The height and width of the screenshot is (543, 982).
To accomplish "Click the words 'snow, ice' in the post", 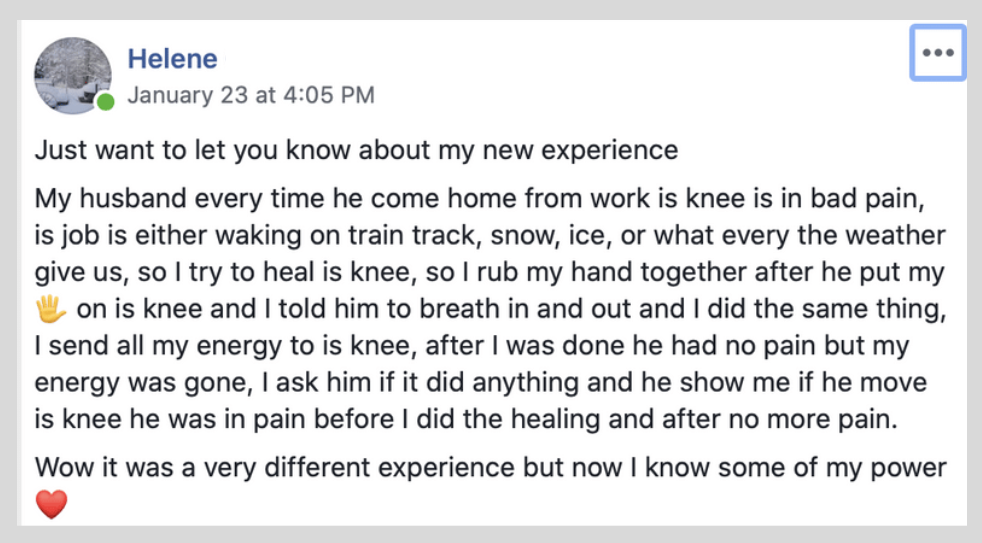I will click(548, 236).
